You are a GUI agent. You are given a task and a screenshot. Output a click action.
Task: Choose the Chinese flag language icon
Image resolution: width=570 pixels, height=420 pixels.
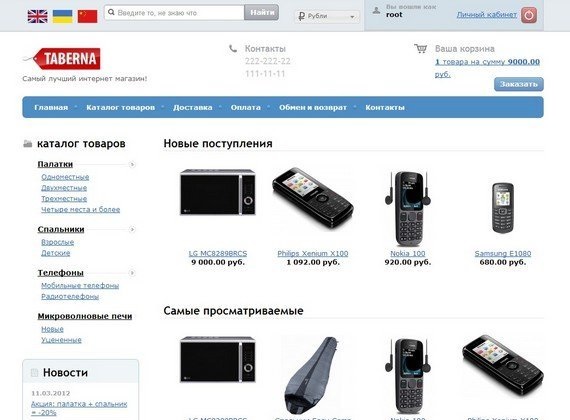click(x=88, y=16)
